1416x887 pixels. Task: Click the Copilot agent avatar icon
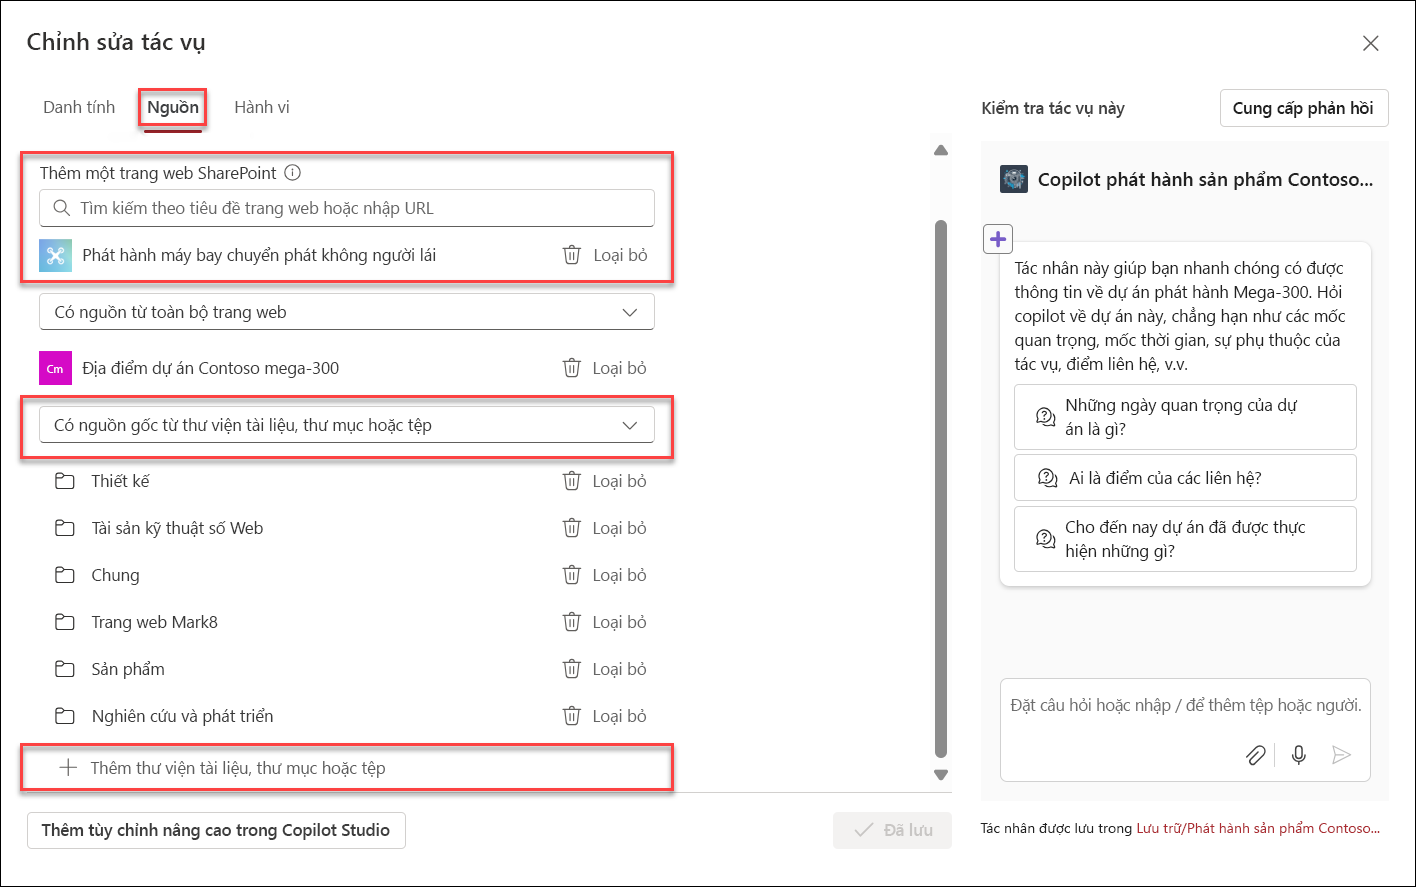[x=1014, y=179]
